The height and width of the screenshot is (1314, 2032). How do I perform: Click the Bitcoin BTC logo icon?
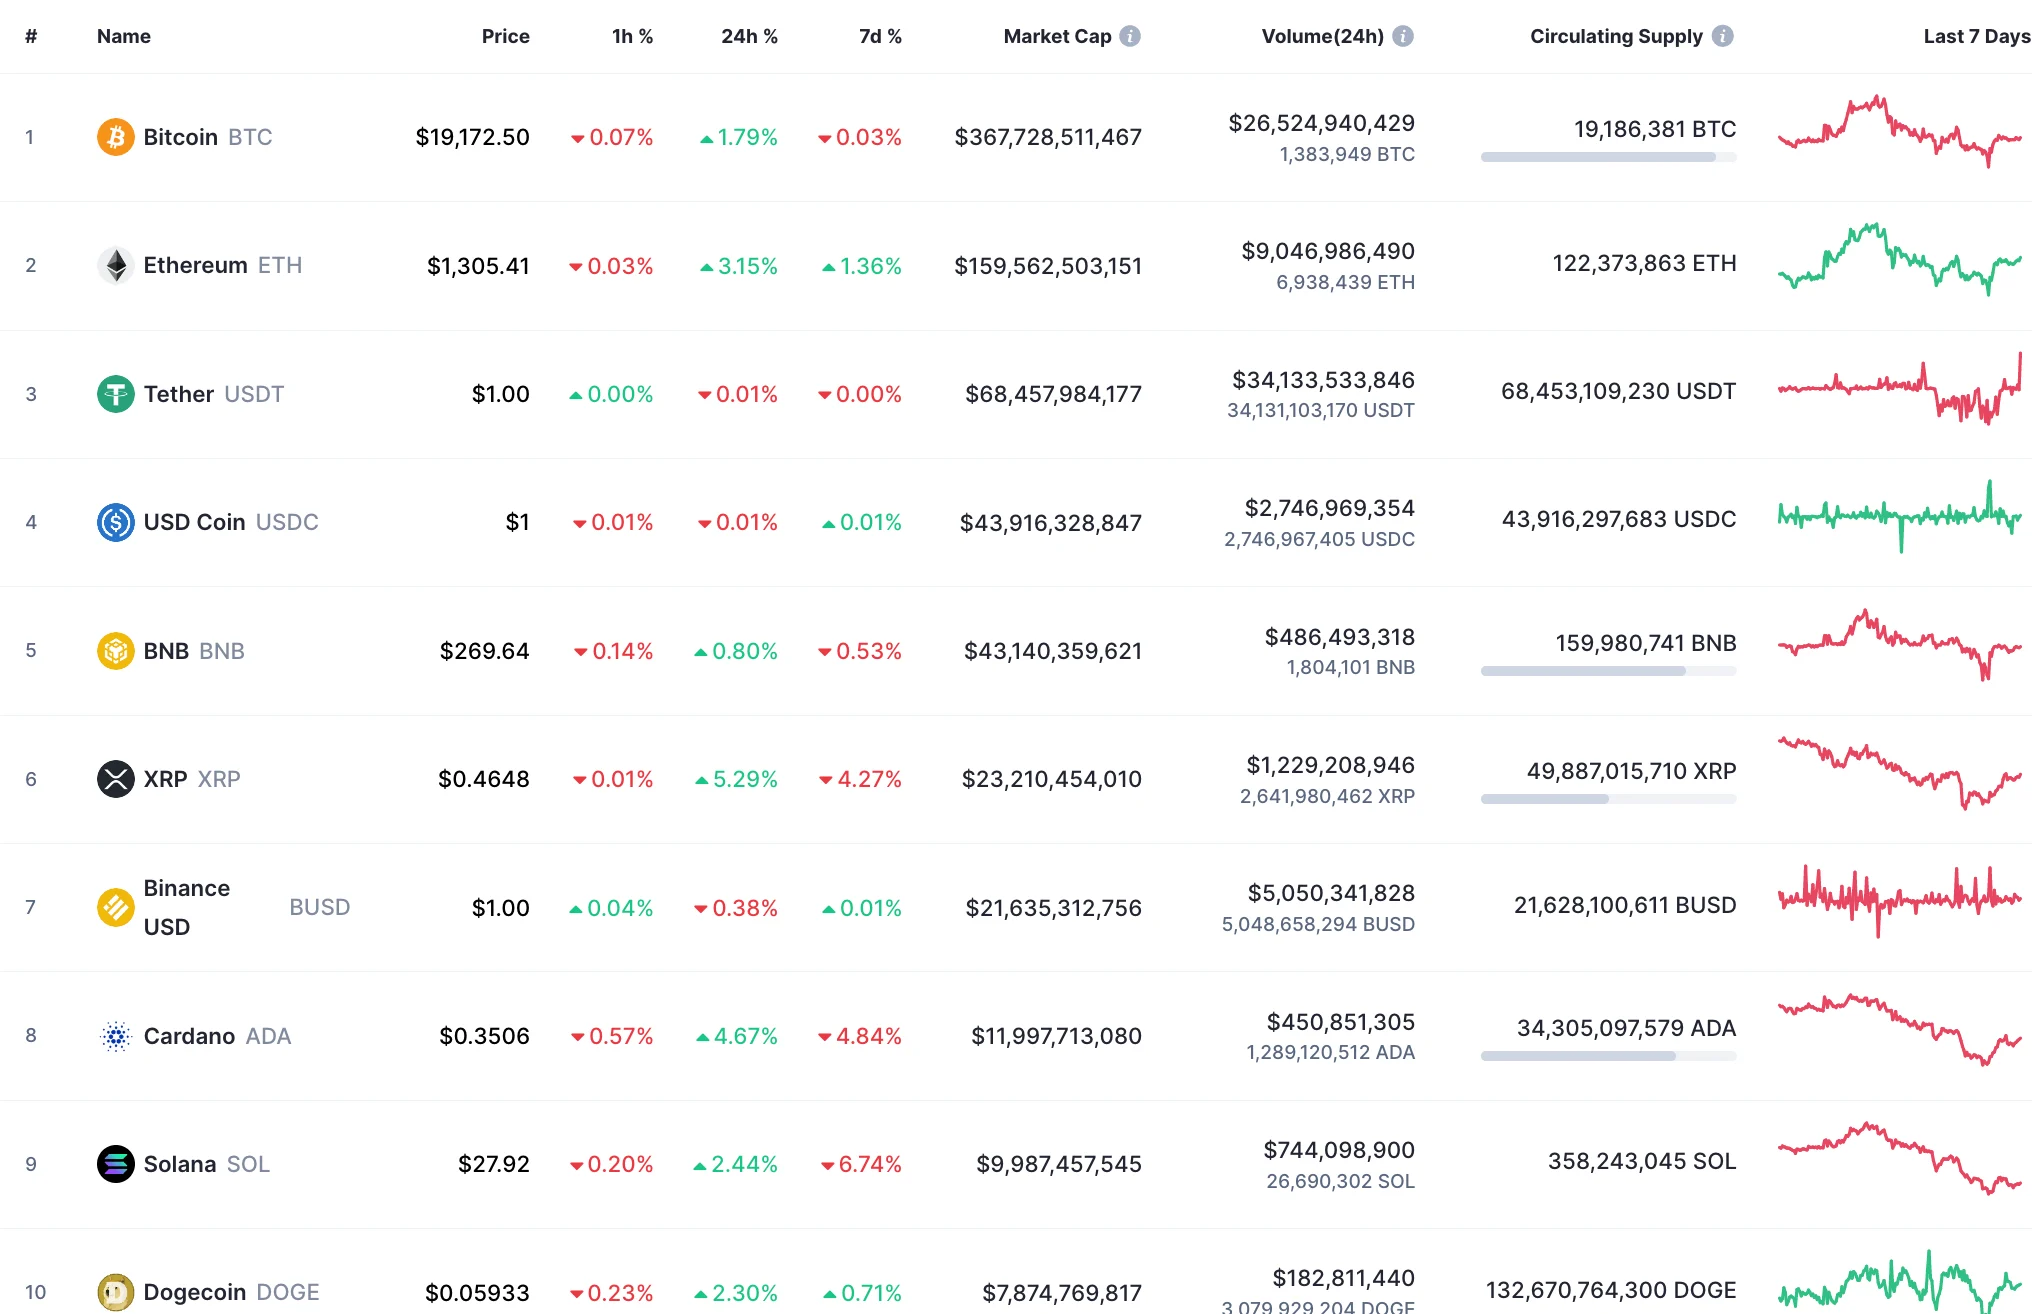pos(116,137)
